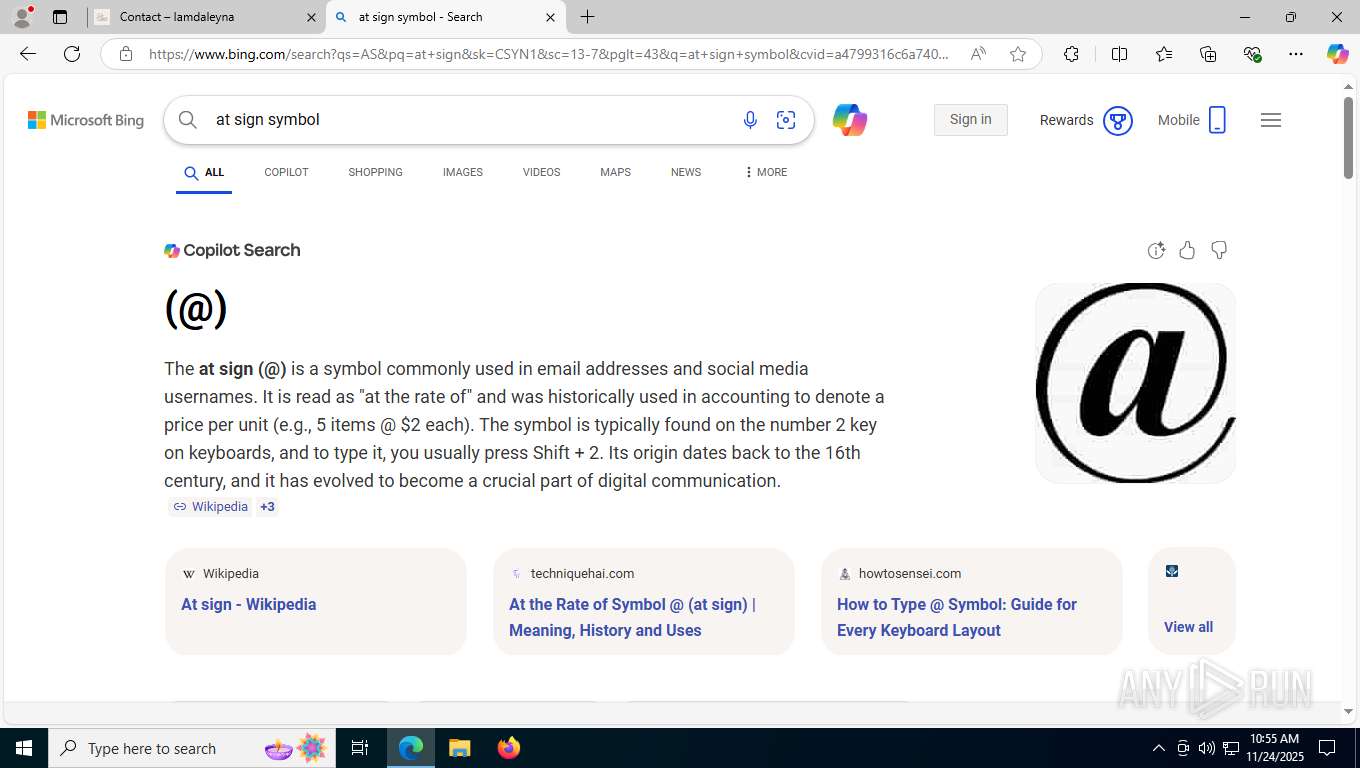Toggle Split screen icon in toolbar

click(x=1119, y=54)
